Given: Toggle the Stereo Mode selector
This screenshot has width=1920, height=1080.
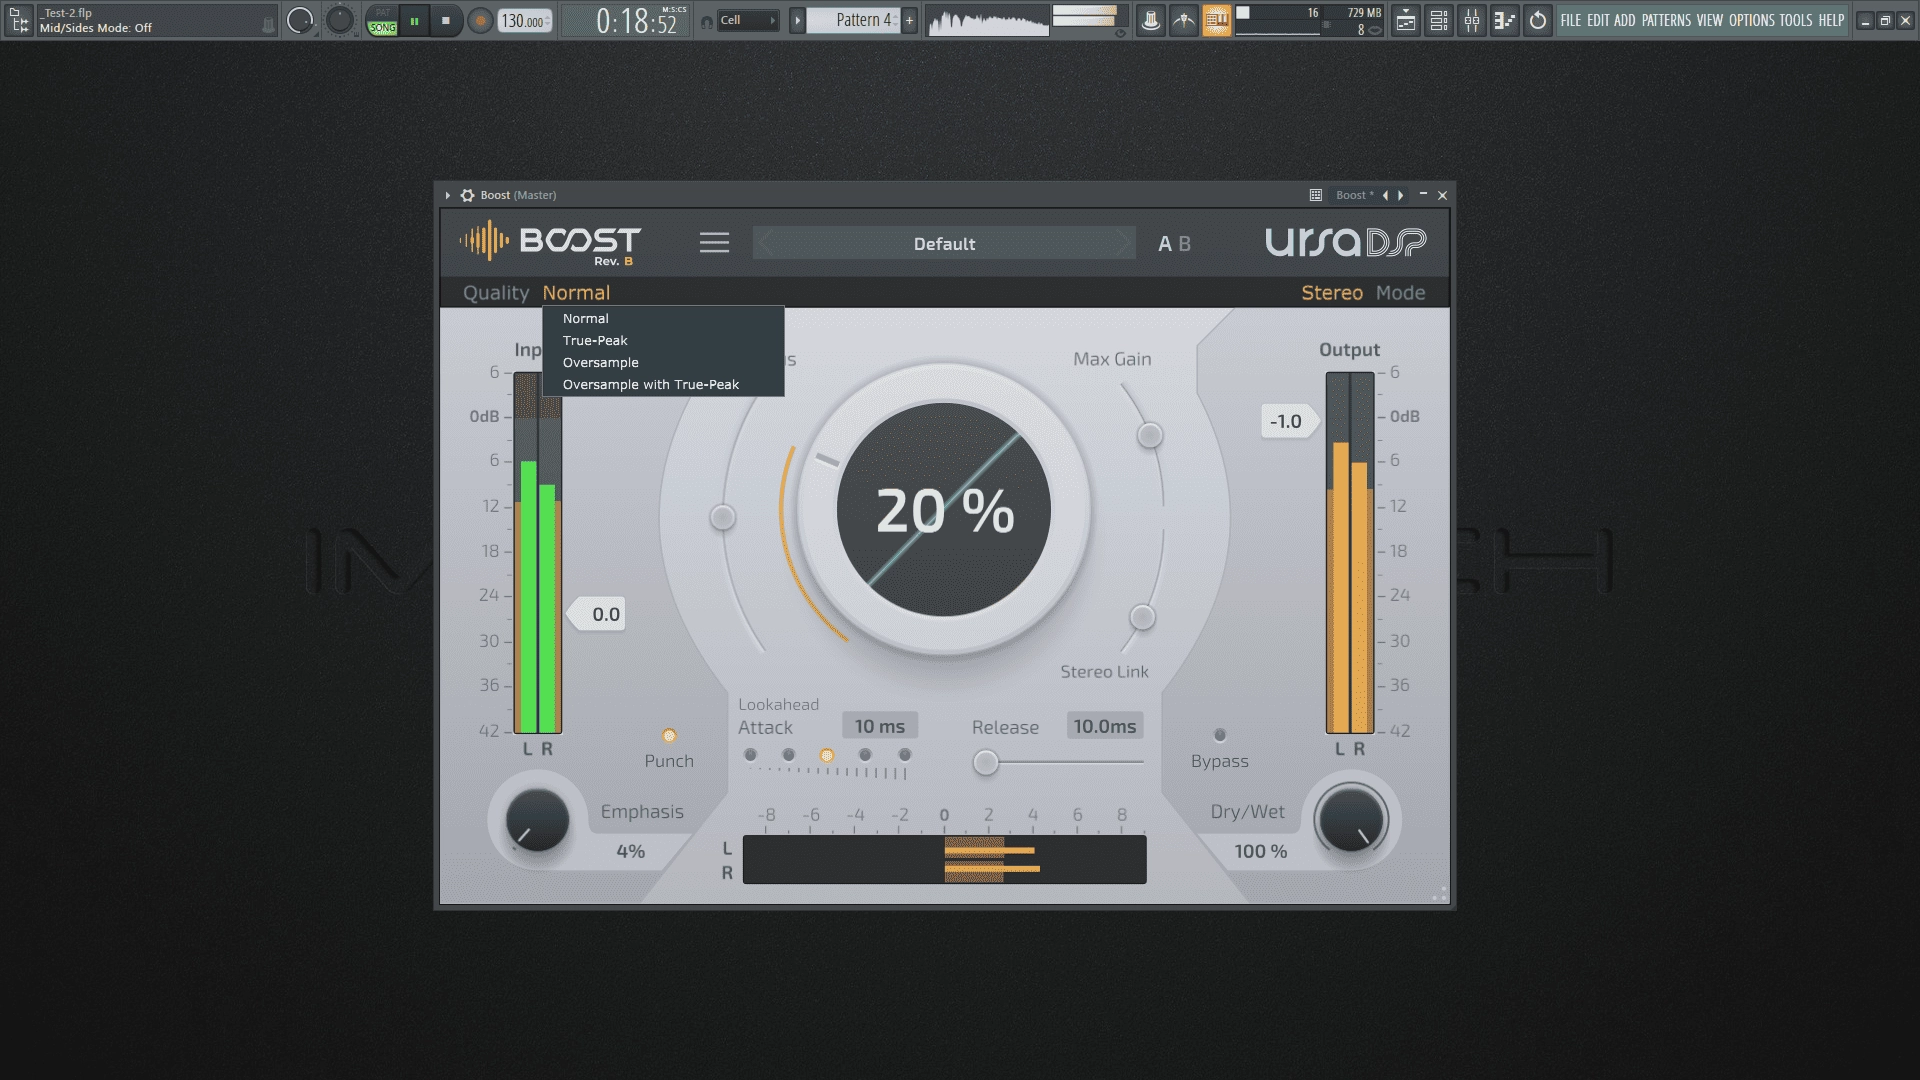Looking at the screenshot, I should click(1332, 293).
